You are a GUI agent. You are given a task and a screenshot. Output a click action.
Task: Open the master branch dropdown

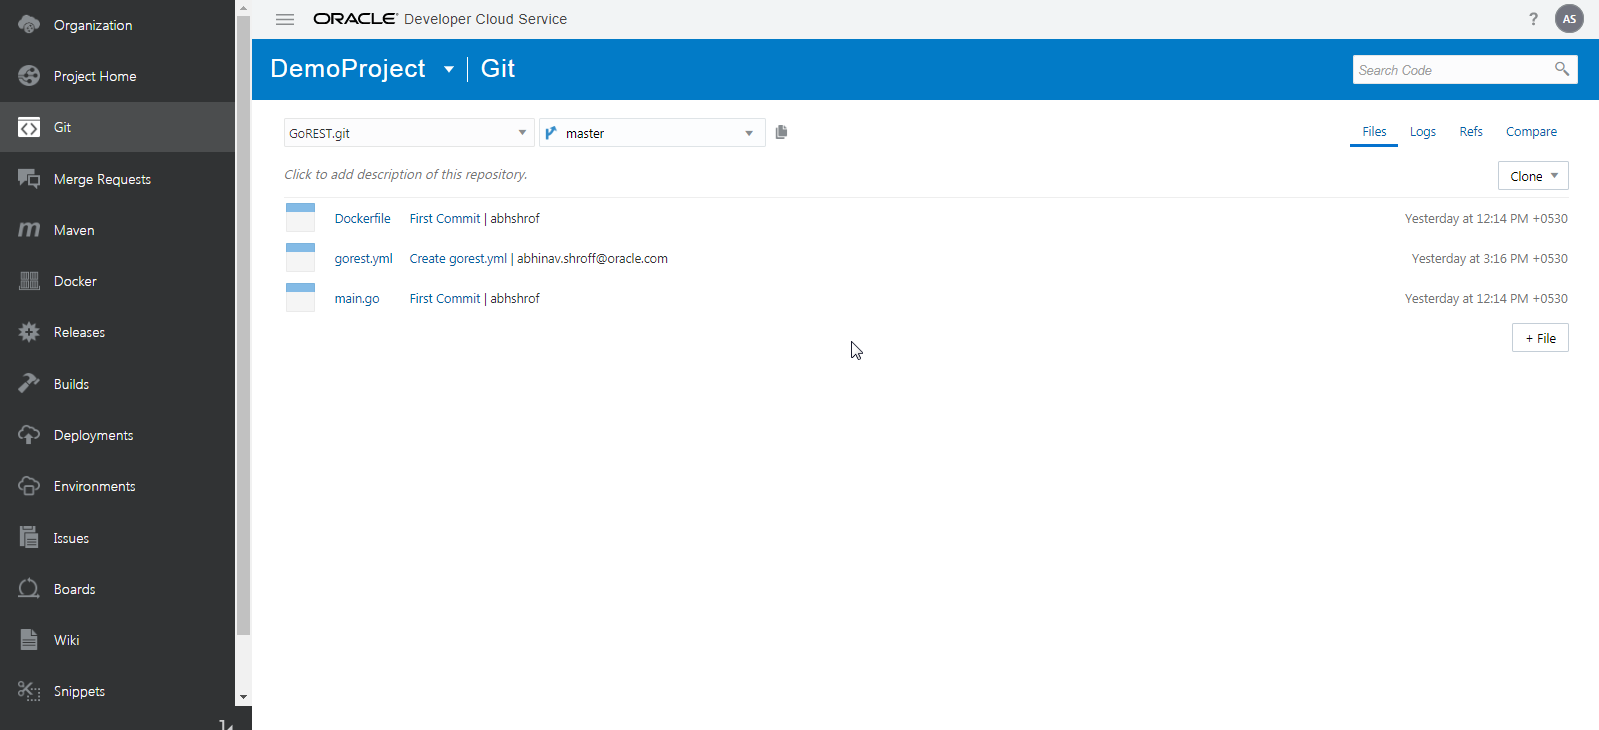pyautogui.click(x=652, y=133)
